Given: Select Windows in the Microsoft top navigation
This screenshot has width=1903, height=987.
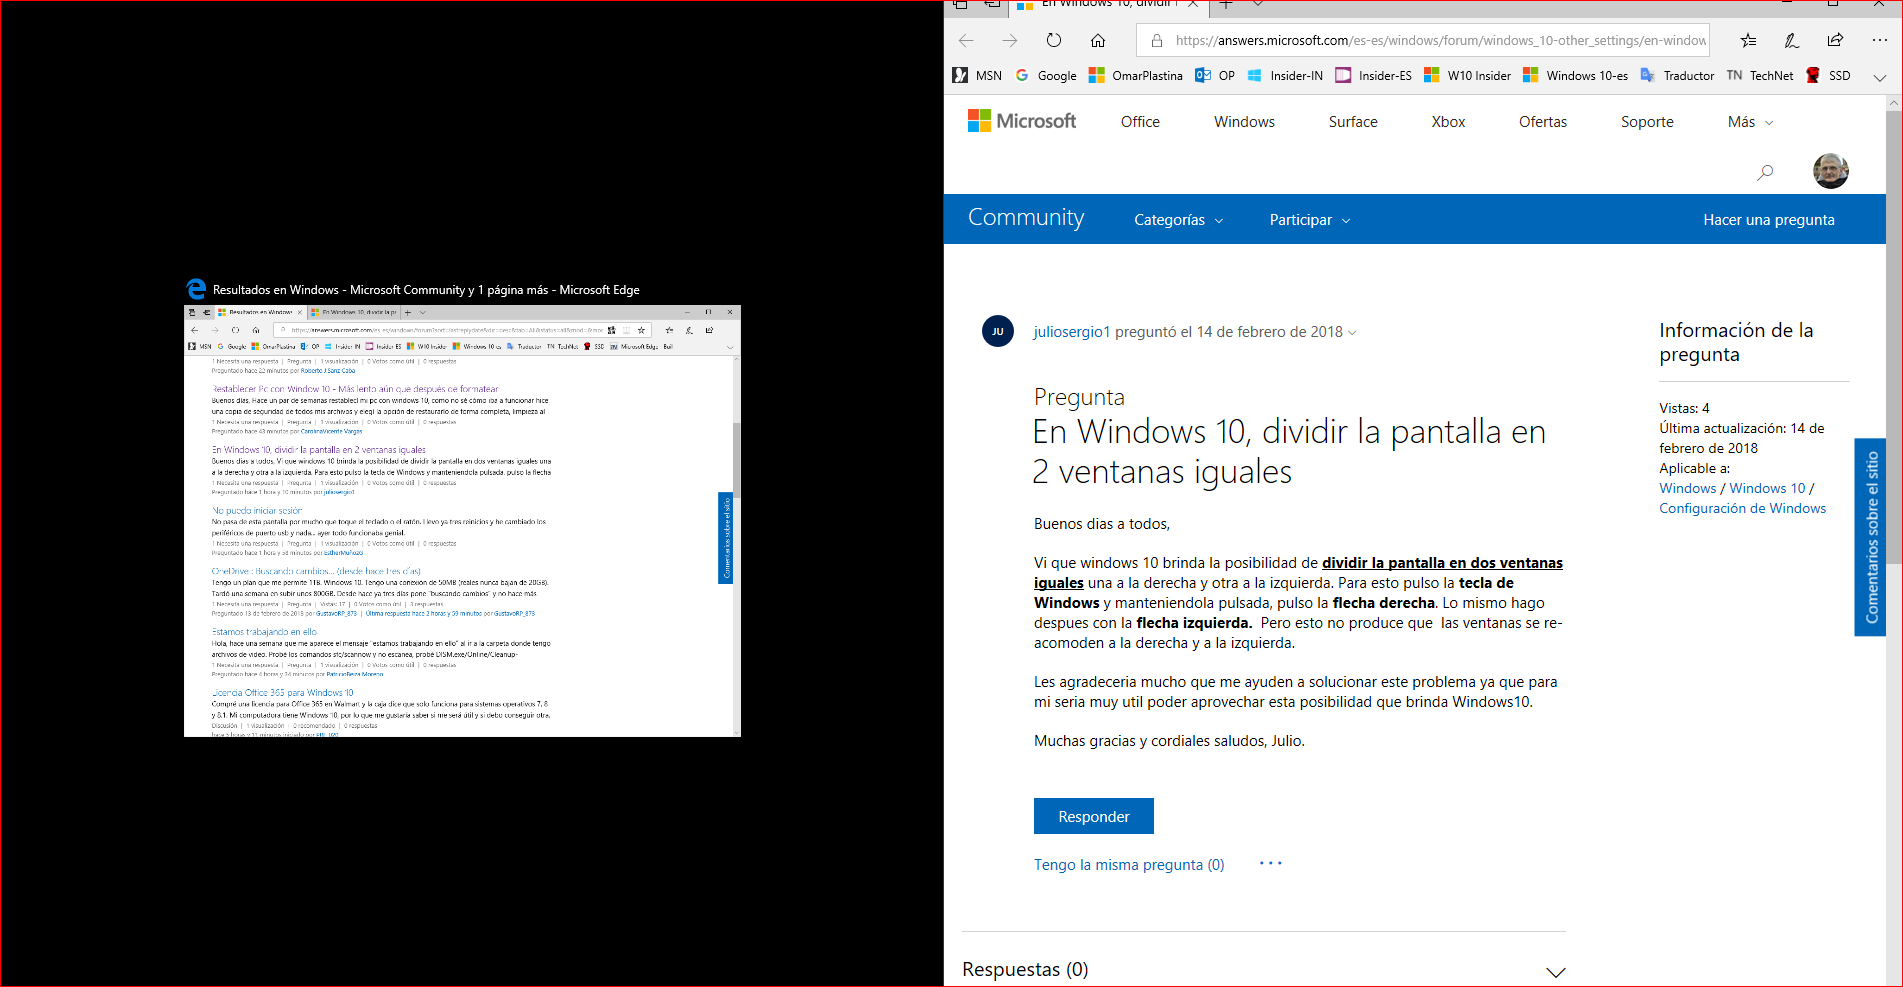Looking at the screenshot, I should point(1244,122).
